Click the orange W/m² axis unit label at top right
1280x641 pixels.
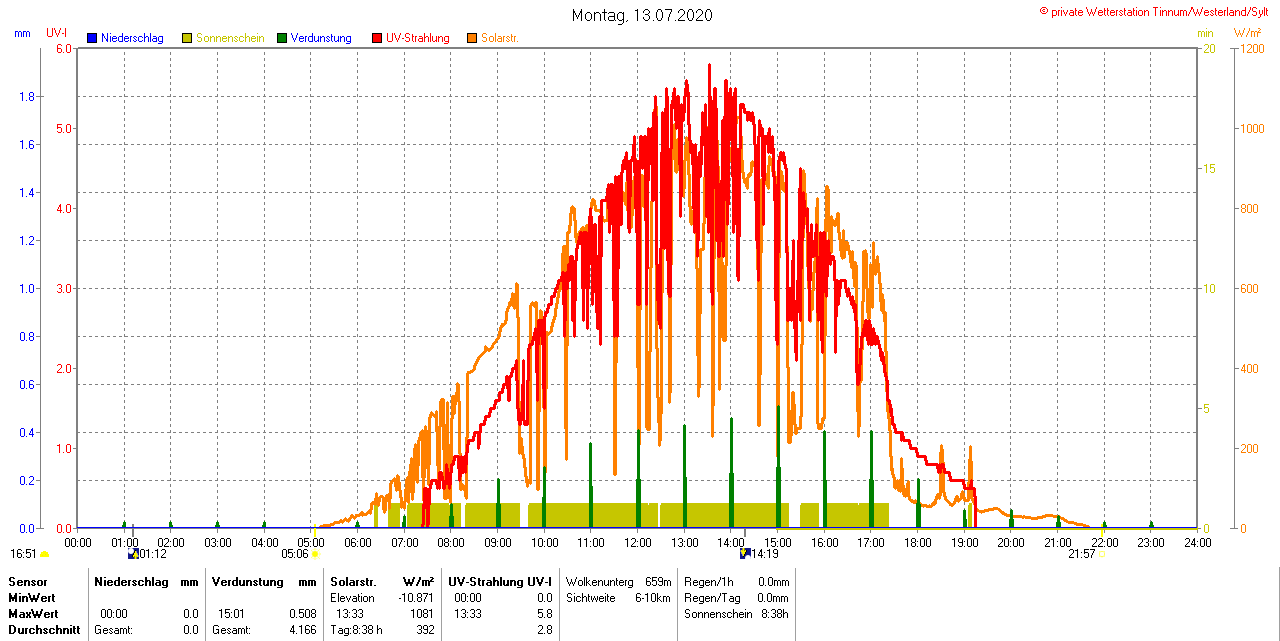1247,33
